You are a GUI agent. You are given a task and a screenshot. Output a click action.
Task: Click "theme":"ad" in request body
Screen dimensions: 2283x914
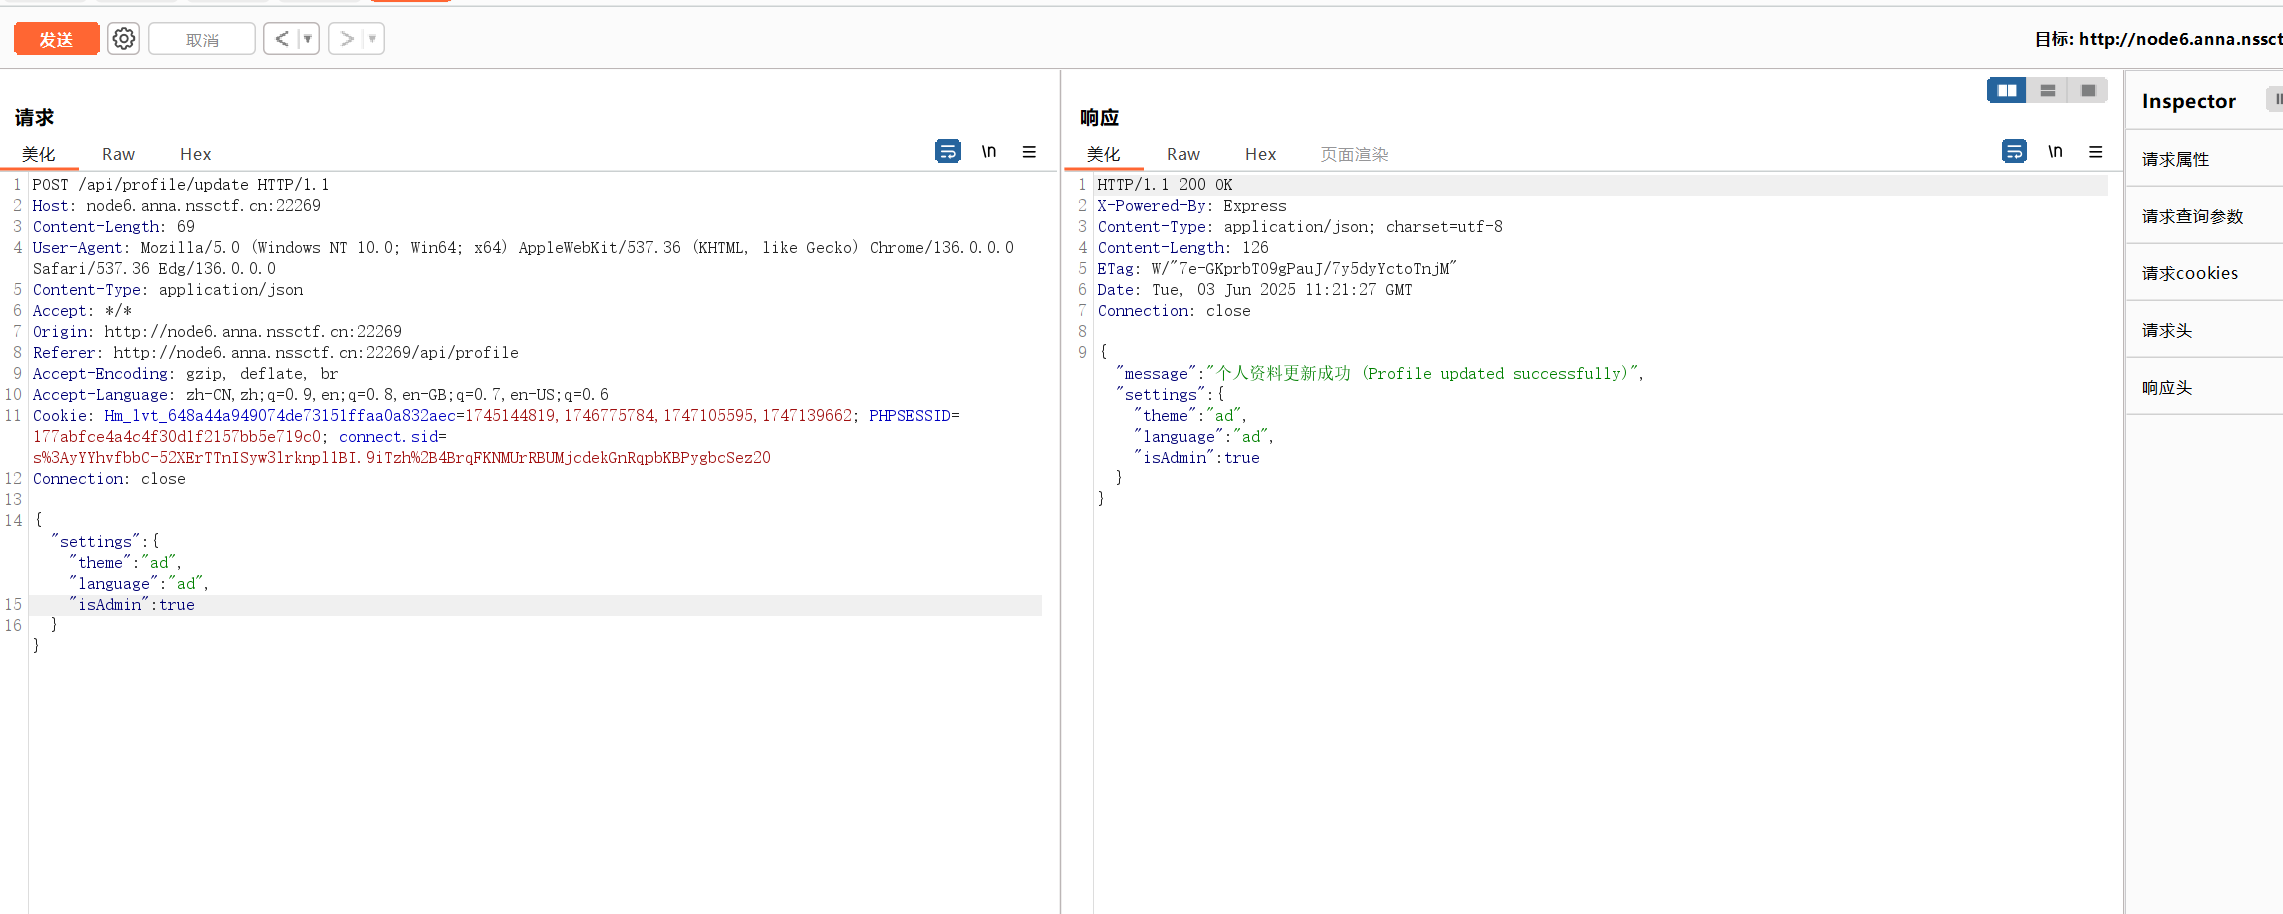pos(125,563)
